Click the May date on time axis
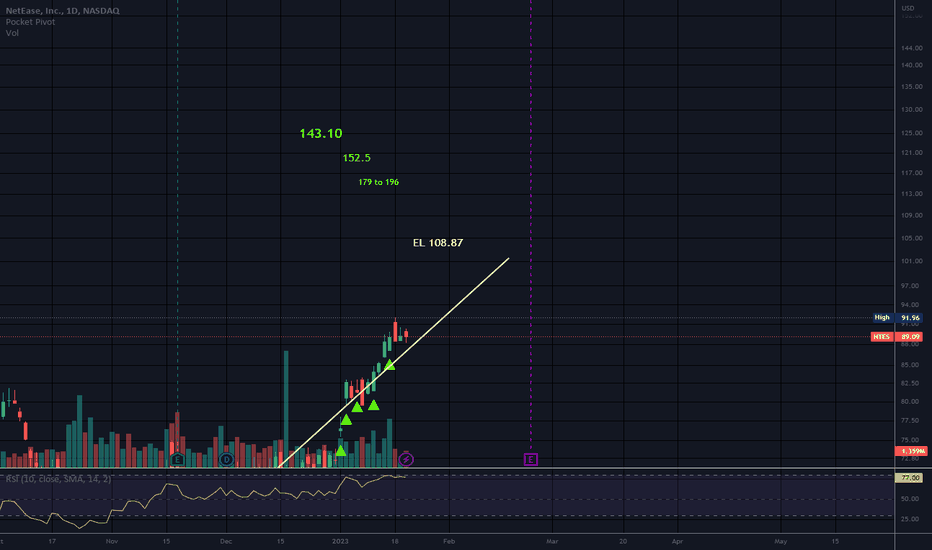Image resolution: width=932 pixels, height=550 pixels. point(780,542)
